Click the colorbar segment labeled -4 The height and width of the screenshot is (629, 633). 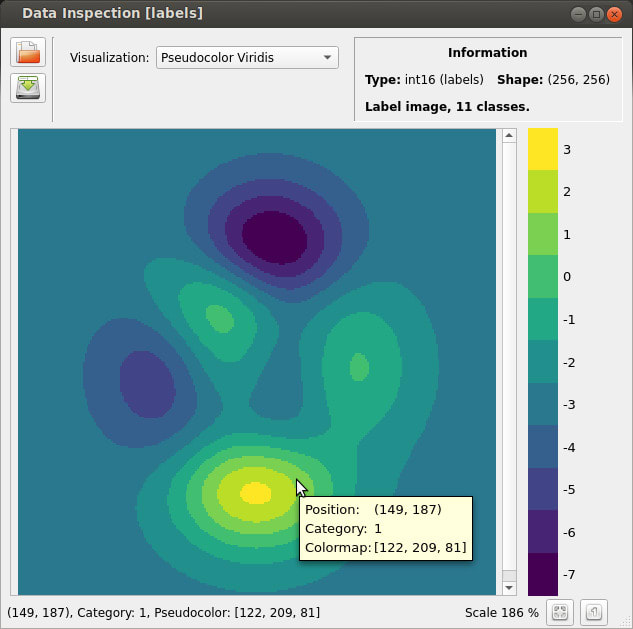click(x=543, y=447)
